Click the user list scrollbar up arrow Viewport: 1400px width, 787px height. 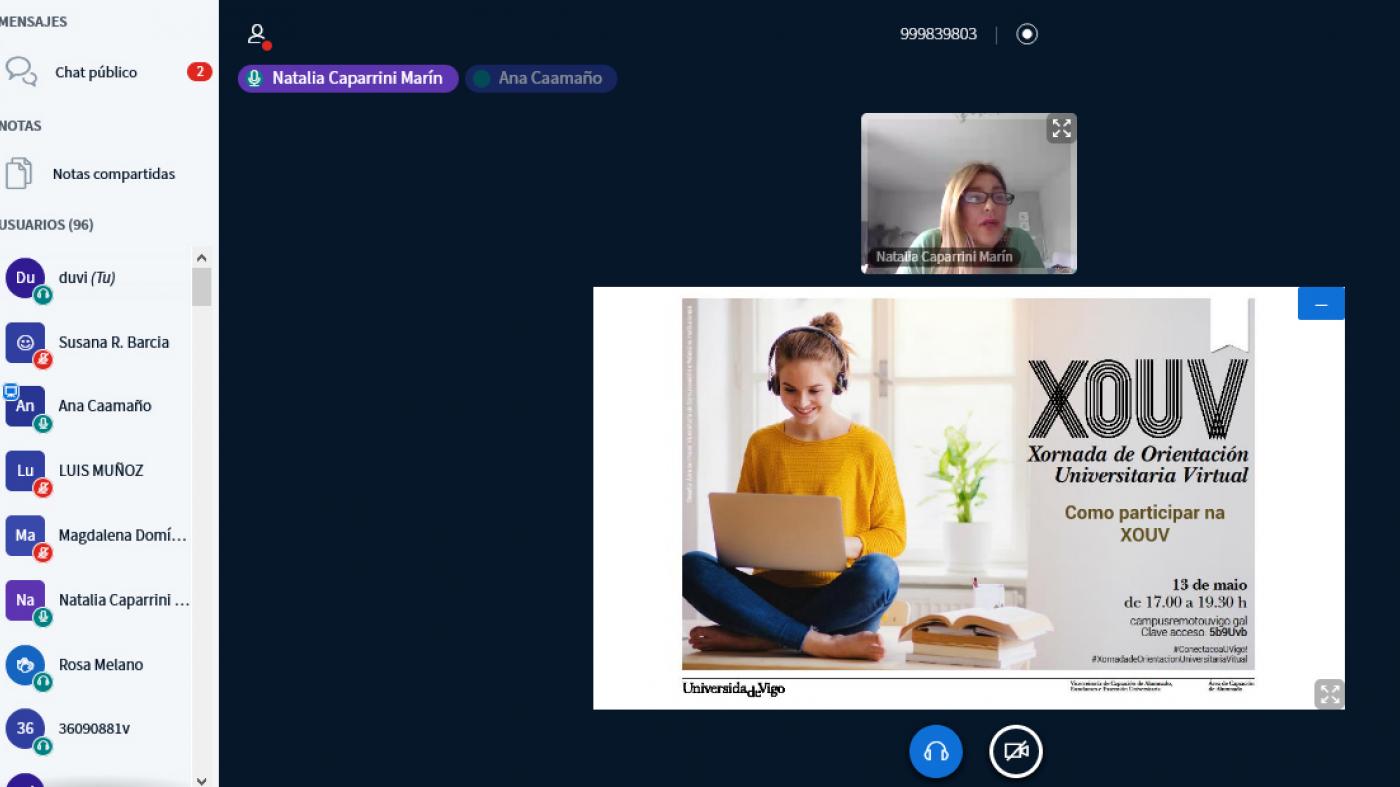(201, 258)
